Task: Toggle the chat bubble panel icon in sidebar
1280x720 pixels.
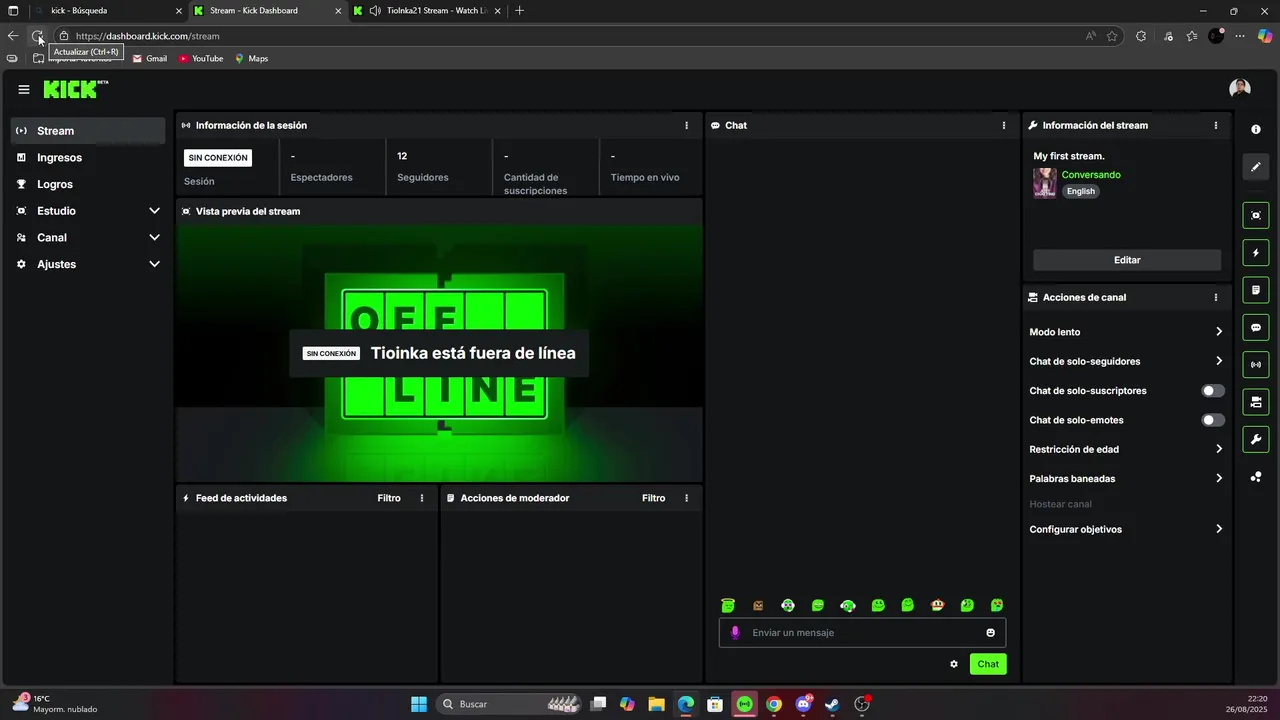Action: click(x=1256, y=327)
